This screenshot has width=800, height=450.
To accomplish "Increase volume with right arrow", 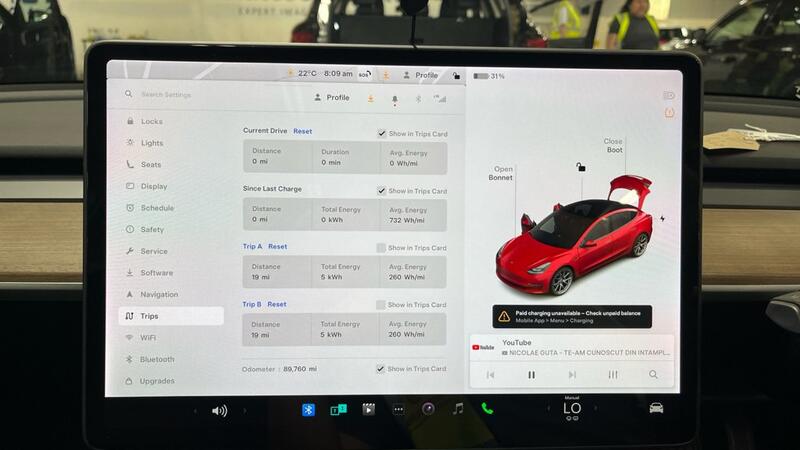I will pyautogui.click(x=245, y=410).
